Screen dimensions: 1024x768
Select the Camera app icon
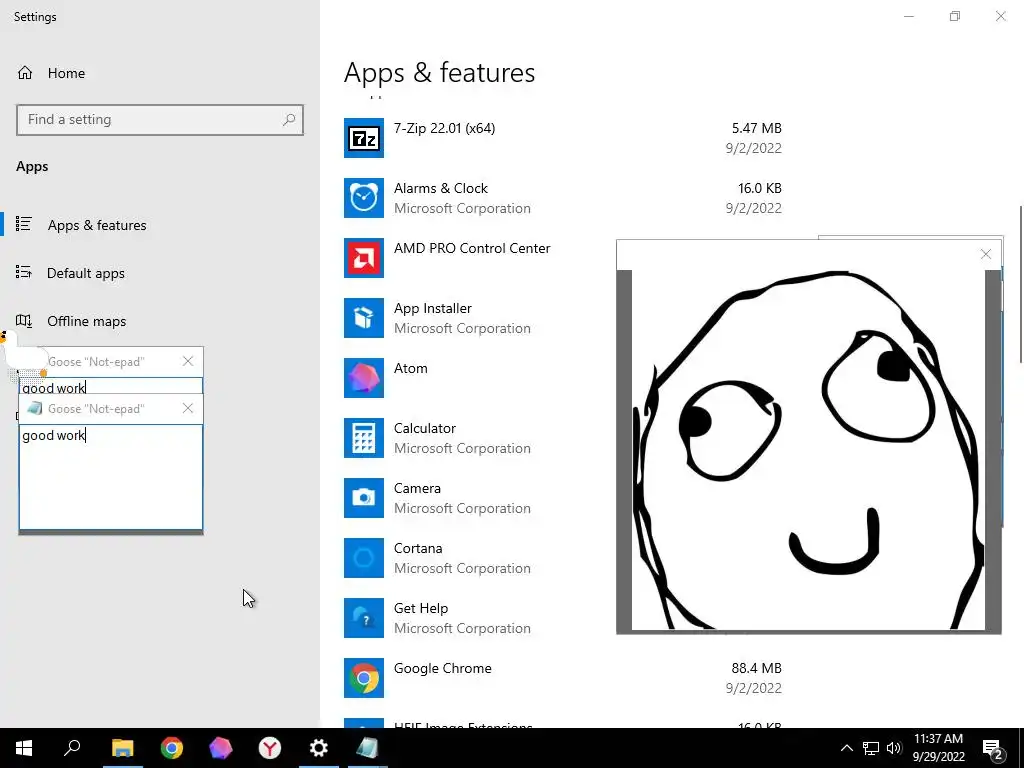point(364,498)
